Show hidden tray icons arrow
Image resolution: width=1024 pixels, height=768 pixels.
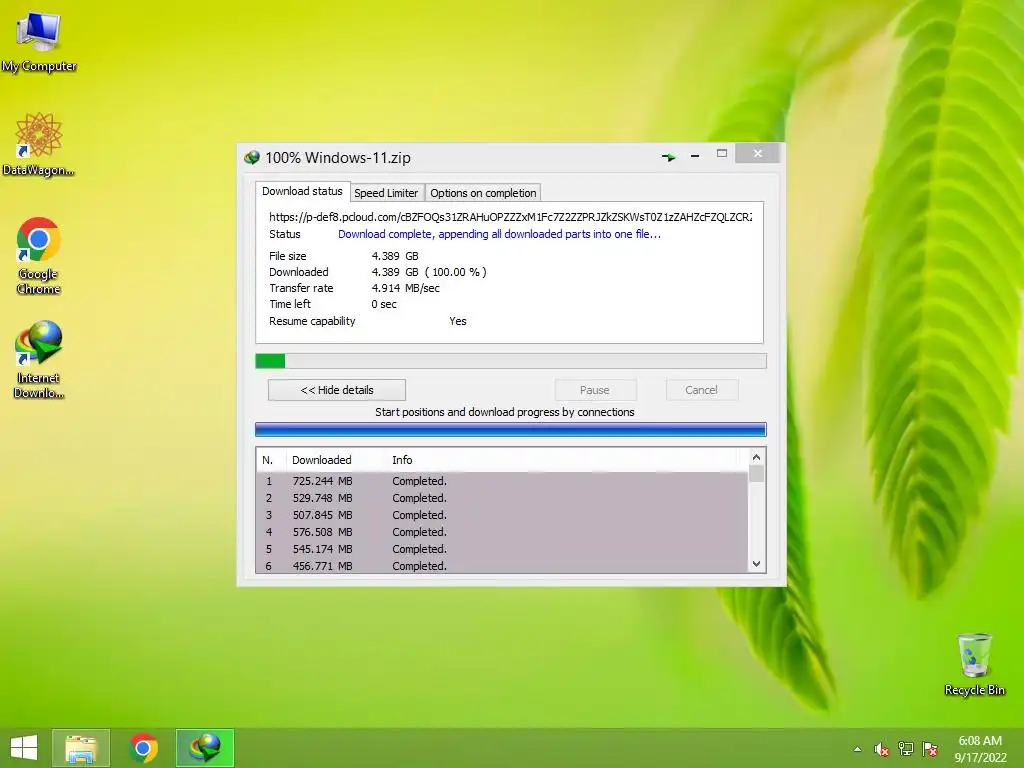pos(857,749)
